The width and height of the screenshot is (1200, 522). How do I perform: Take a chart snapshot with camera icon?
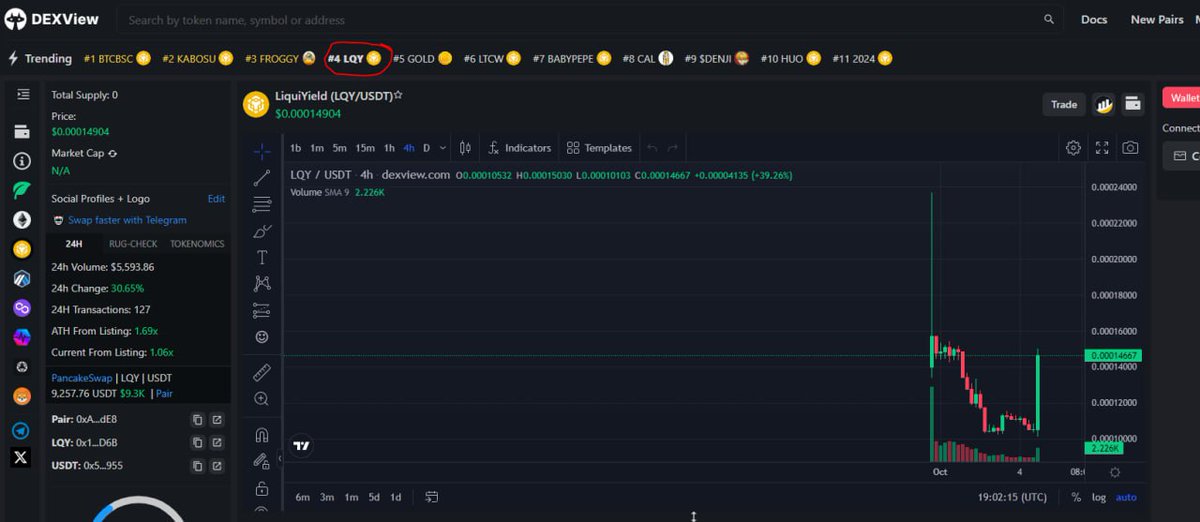pyautogui.click(x=1130, y=147)
